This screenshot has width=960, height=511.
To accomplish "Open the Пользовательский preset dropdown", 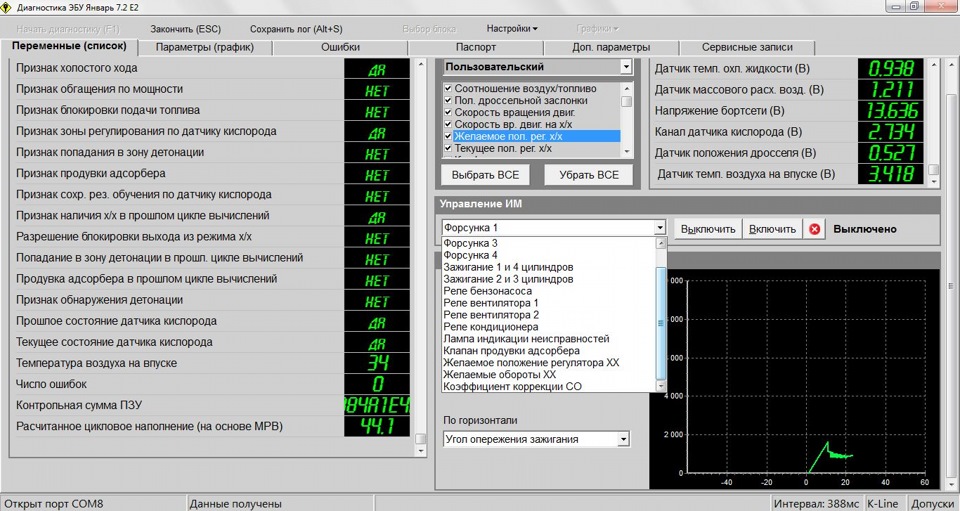I will (626, 67).
